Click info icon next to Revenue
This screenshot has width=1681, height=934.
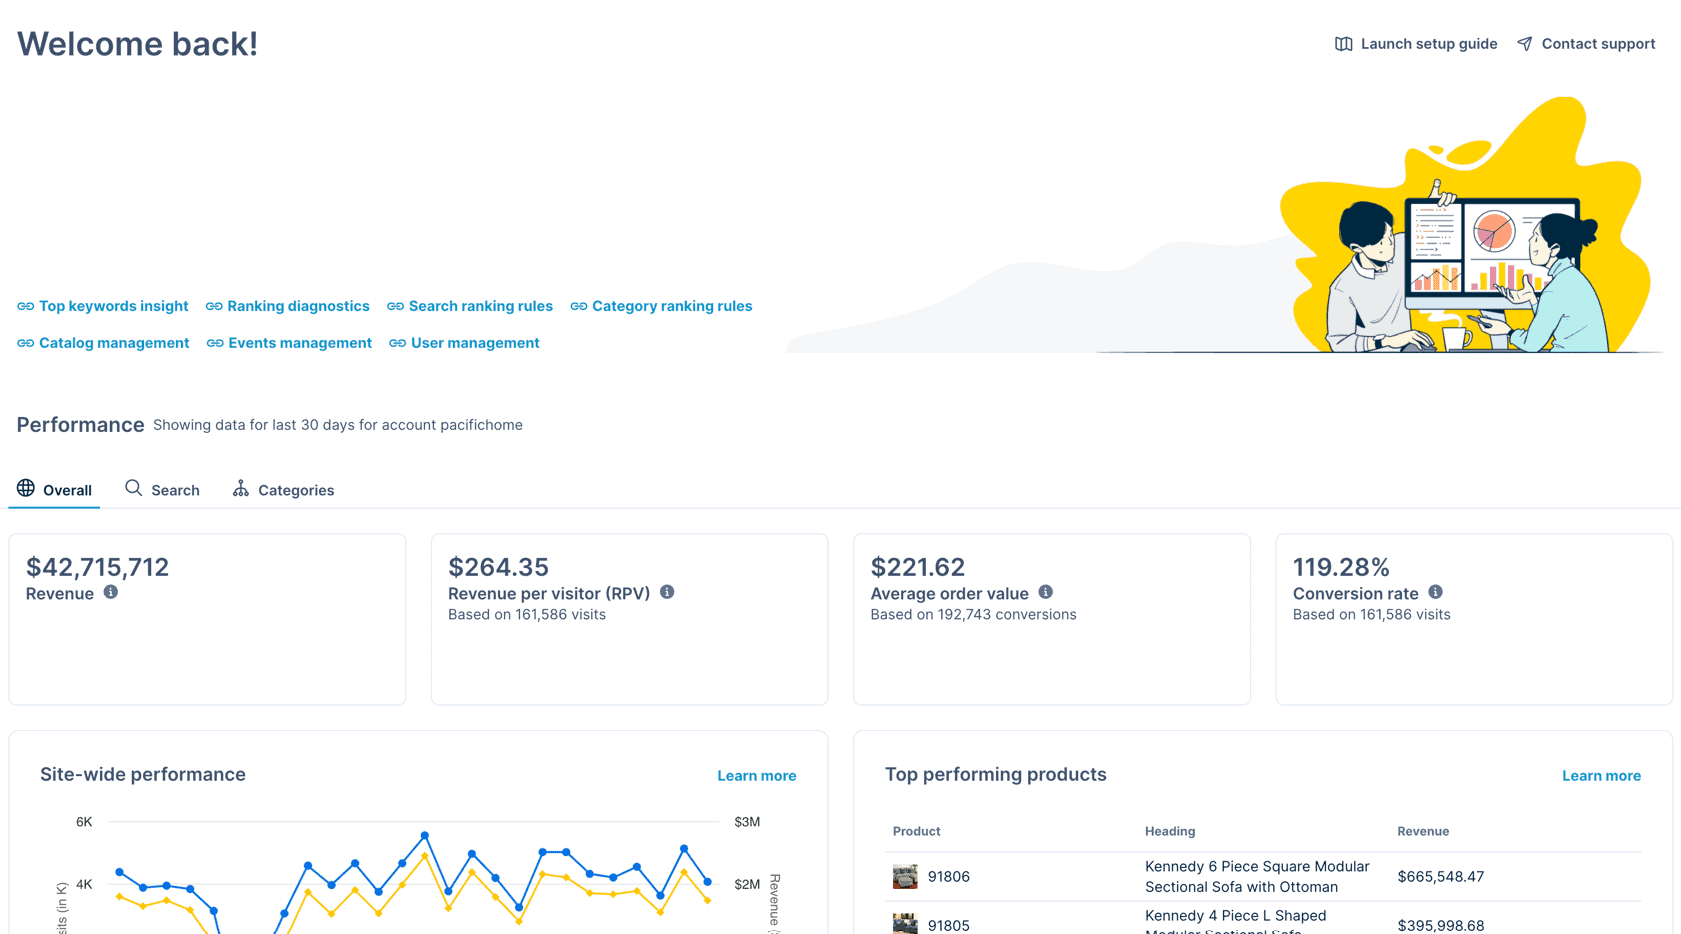tap(111, 592)
